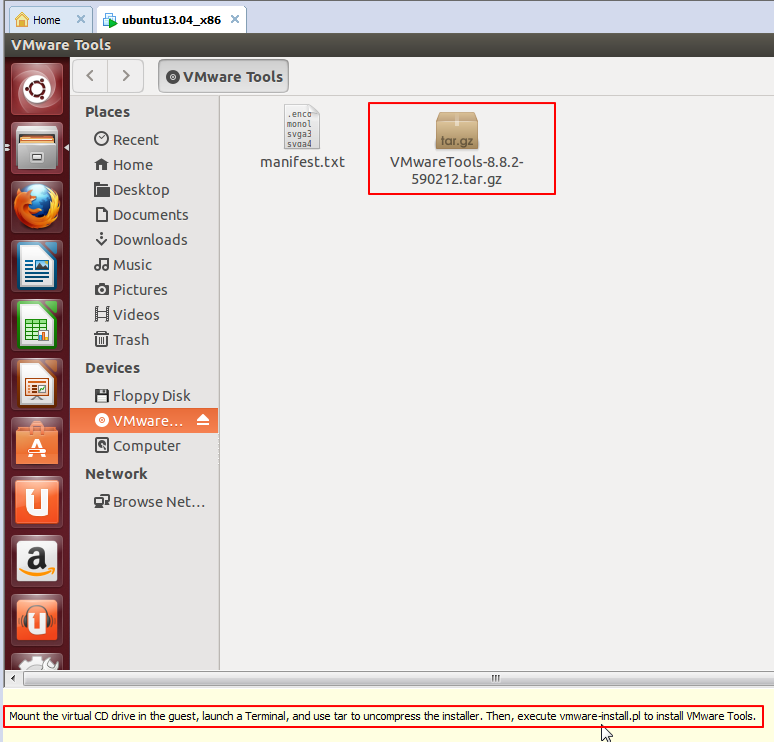Click the Places section heading

[107, 112]
